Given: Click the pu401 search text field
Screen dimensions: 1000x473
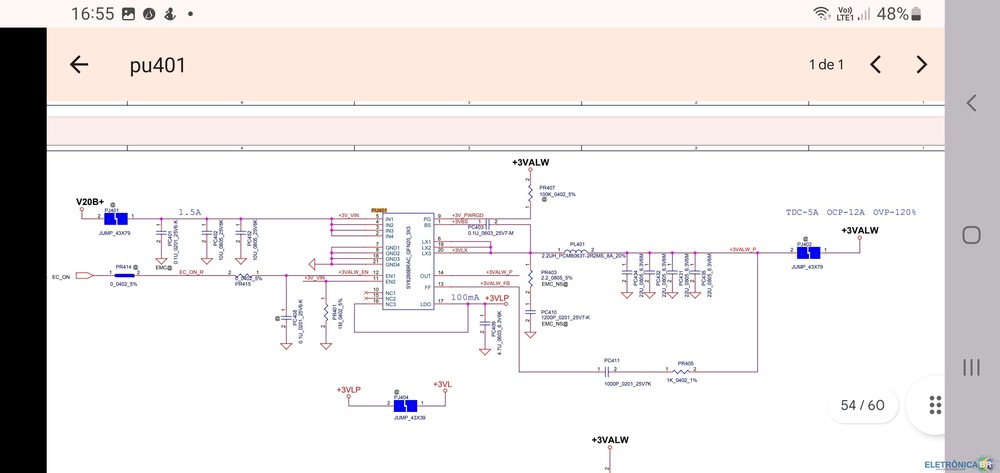Looking at the screenshot, I should point(400,65).
